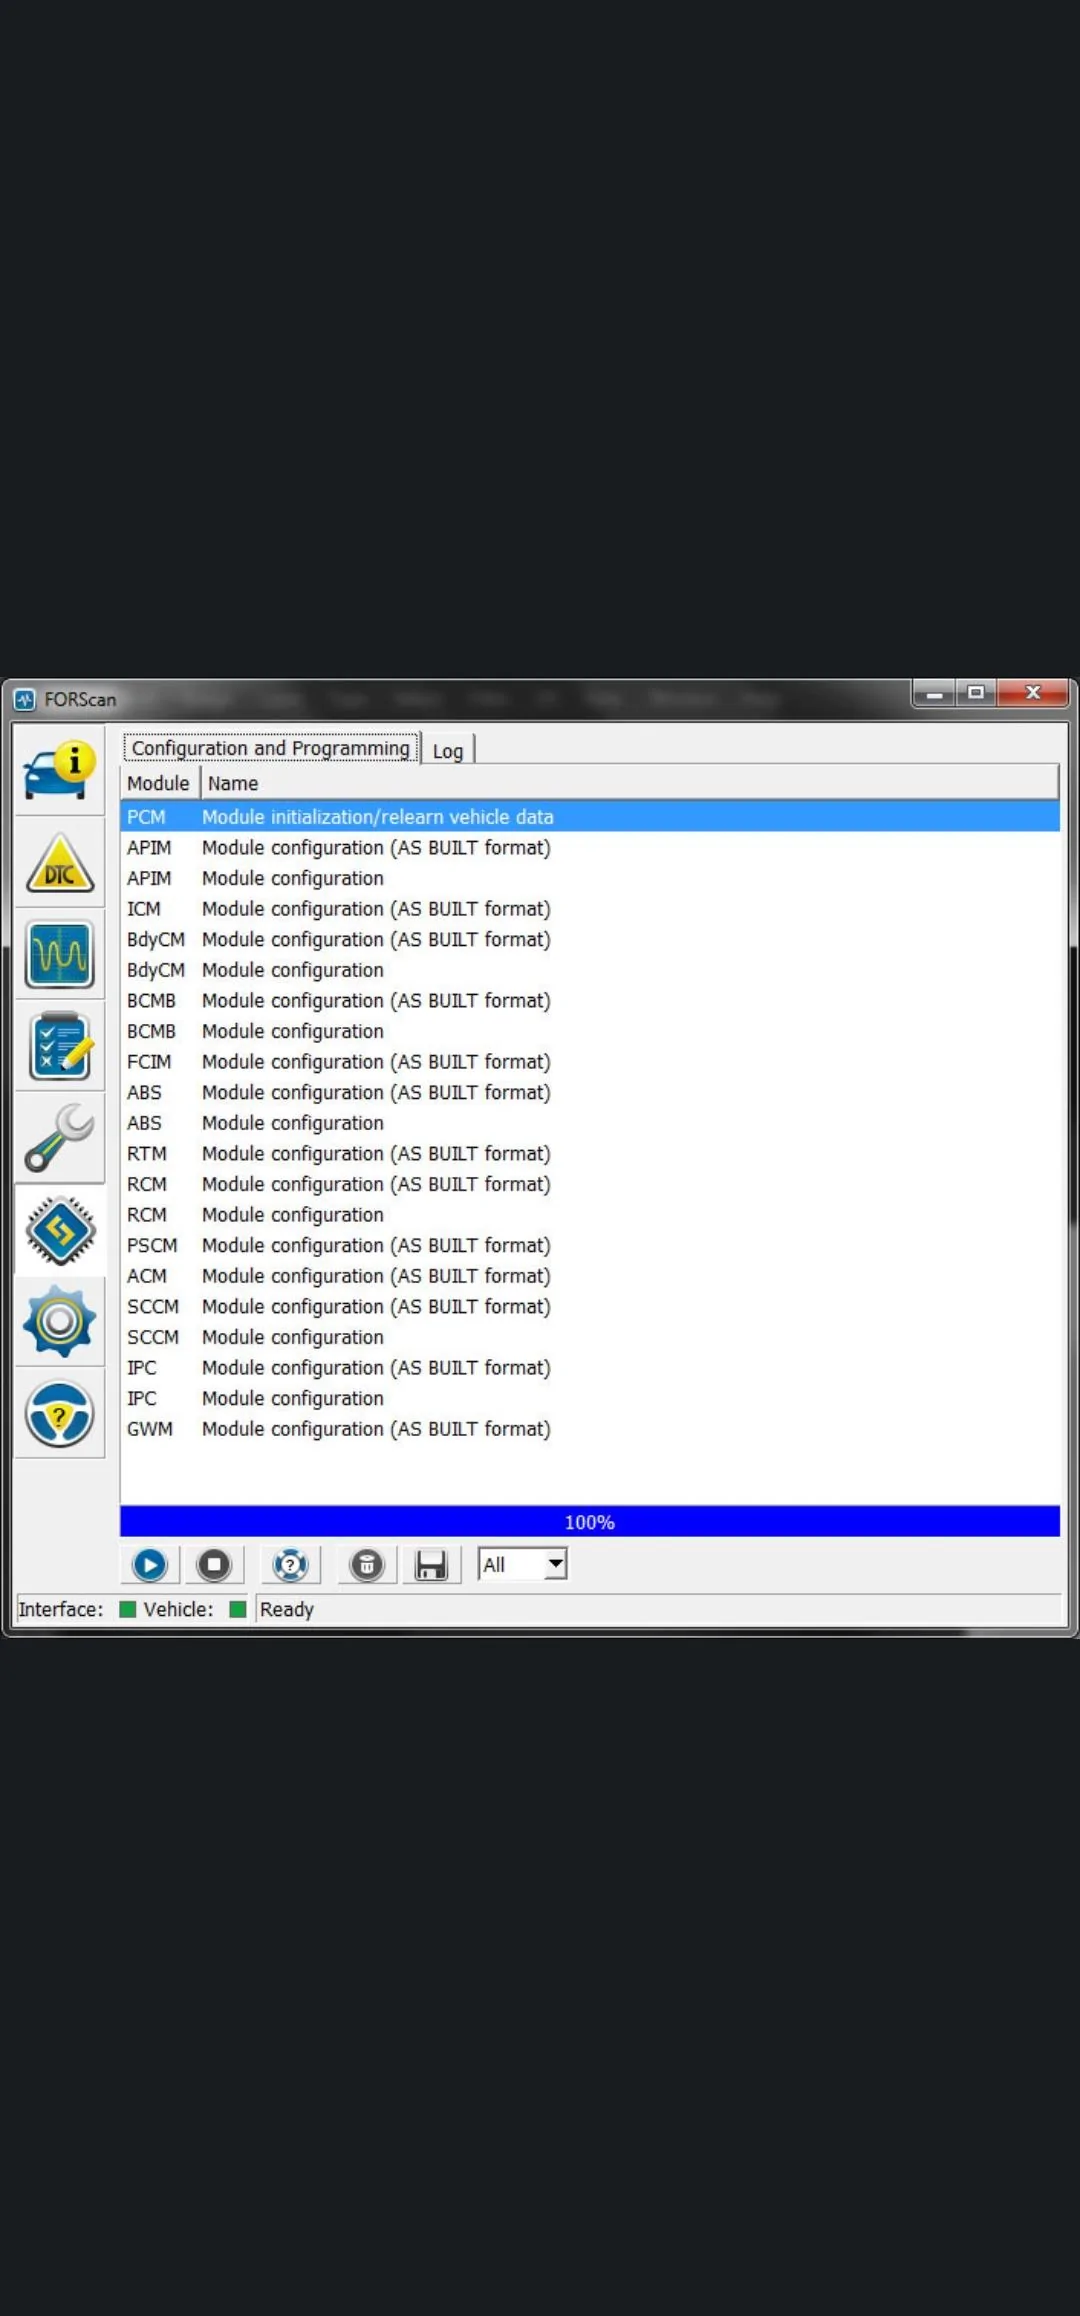Click the 100% progress bar
This screenshot has height=2316, width=1080.
tap(590, 1521)
